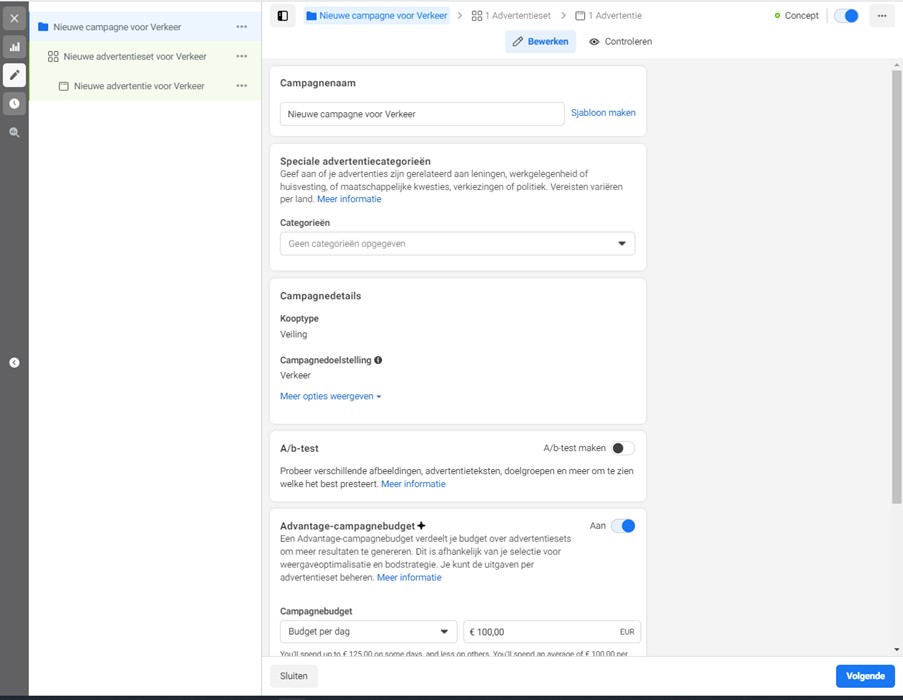This screenshot has height=700, width=903.
Task: Click the campaign folder icon in tree
Action: [43, 27]
